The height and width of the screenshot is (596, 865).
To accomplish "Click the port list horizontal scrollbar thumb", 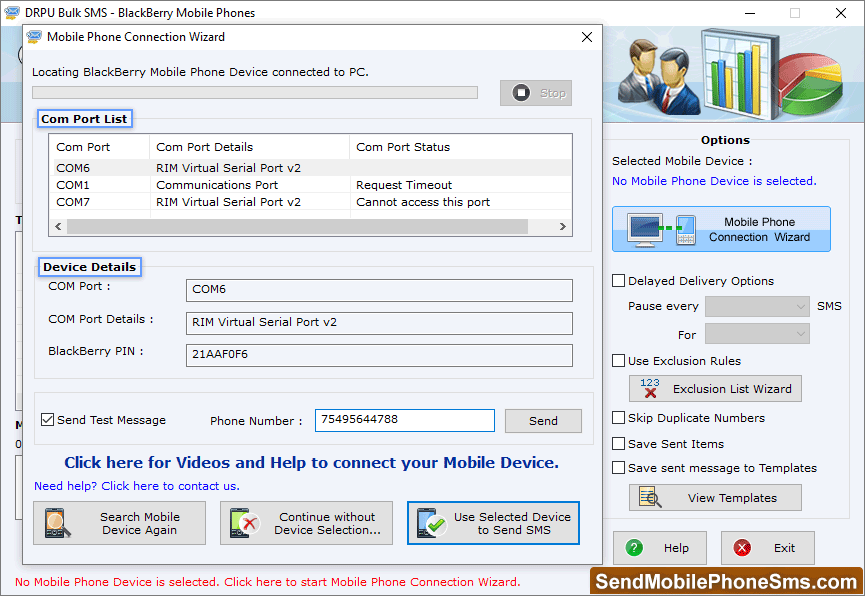I will tap(297, 226).
